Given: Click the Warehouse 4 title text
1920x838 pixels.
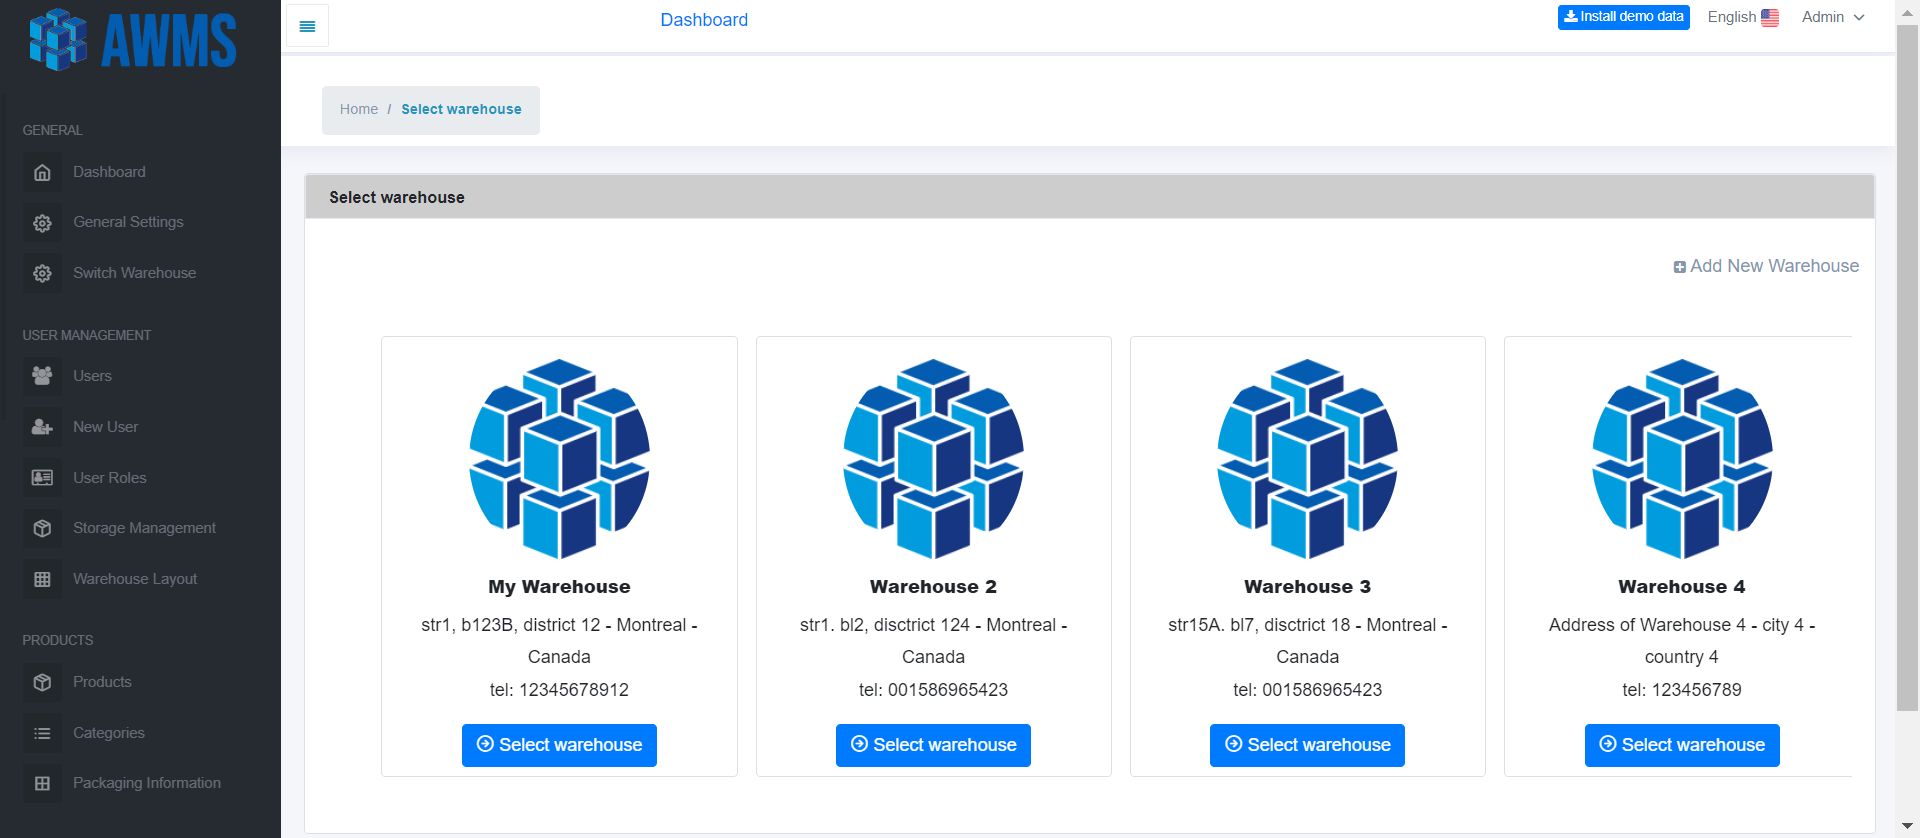Looking at the screenshot, I should 1682,587.
